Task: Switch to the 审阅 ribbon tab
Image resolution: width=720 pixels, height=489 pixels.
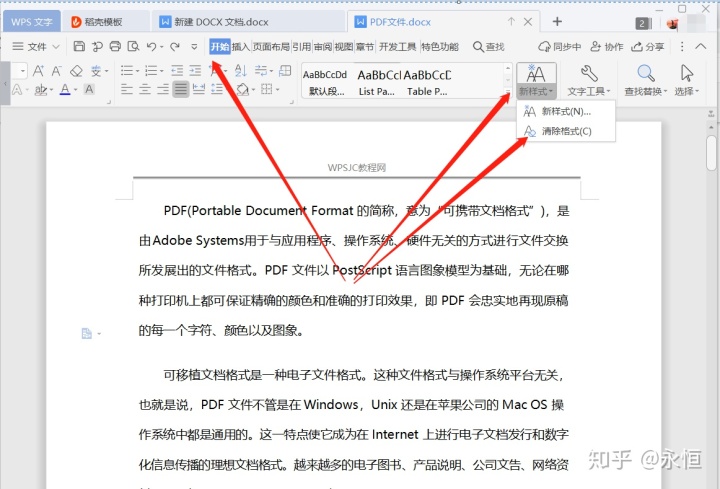Action: [323, 46]
